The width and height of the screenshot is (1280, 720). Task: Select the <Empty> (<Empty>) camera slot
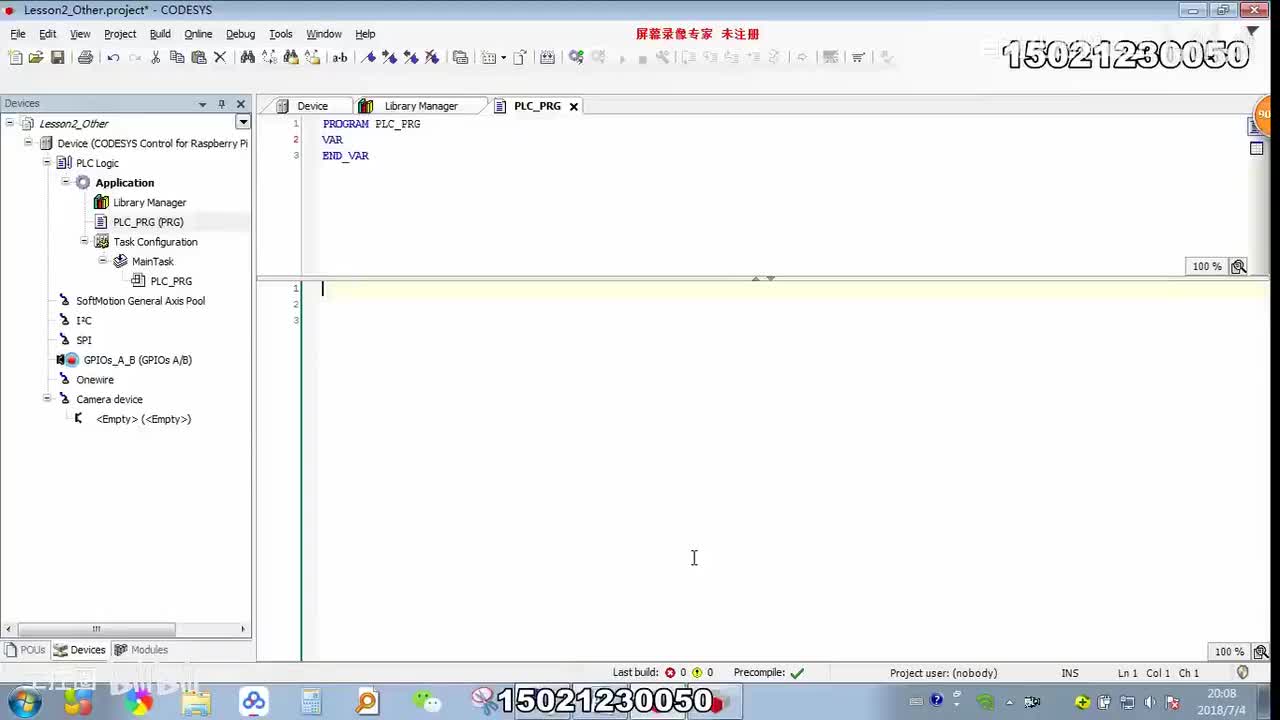[x=143, y=419]
